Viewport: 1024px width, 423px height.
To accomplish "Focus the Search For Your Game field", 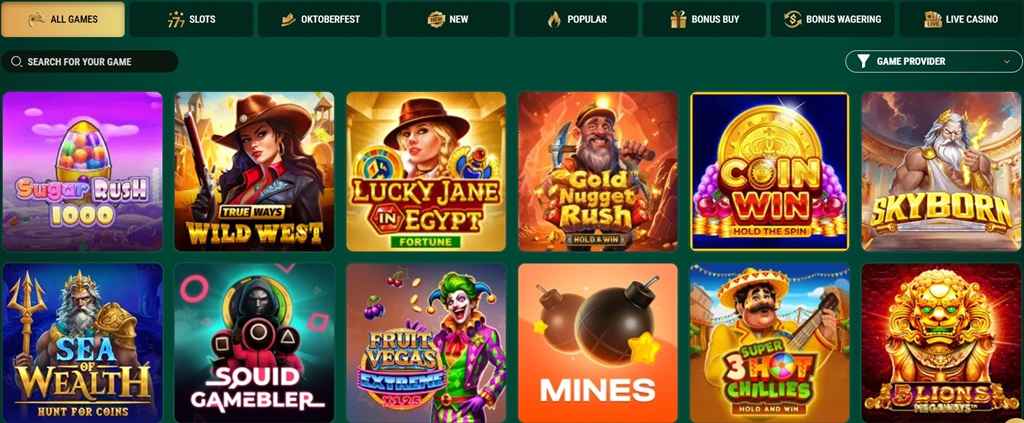I will [x=89, y=61].
